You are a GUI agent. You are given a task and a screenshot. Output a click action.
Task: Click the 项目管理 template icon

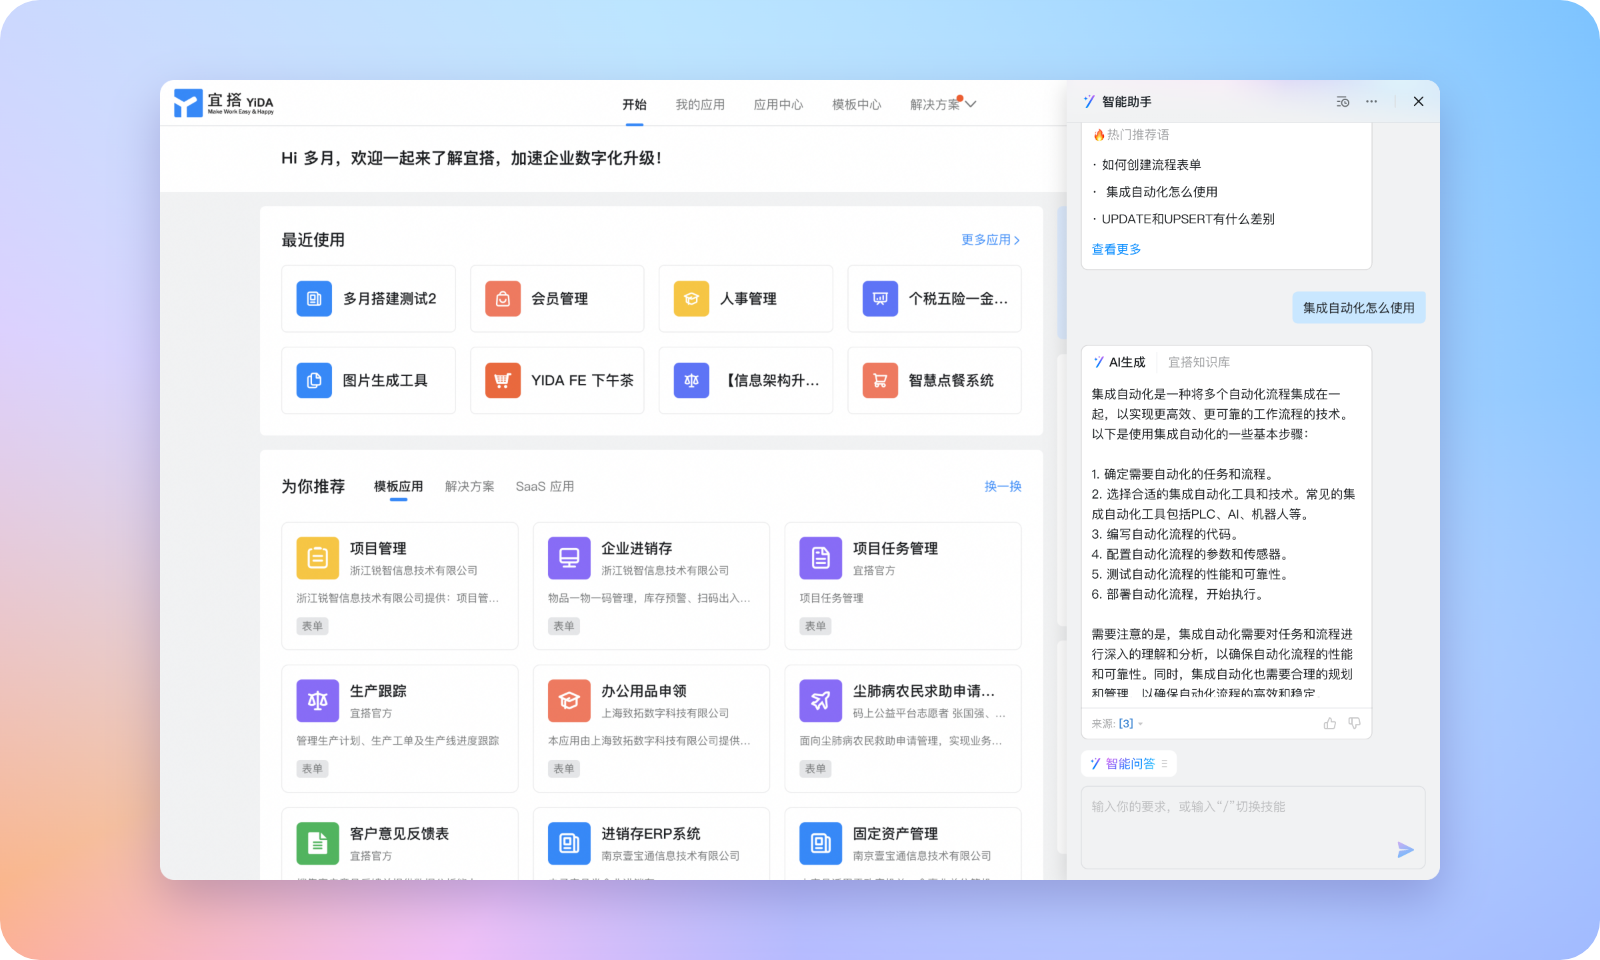click(x=318, y=558)
